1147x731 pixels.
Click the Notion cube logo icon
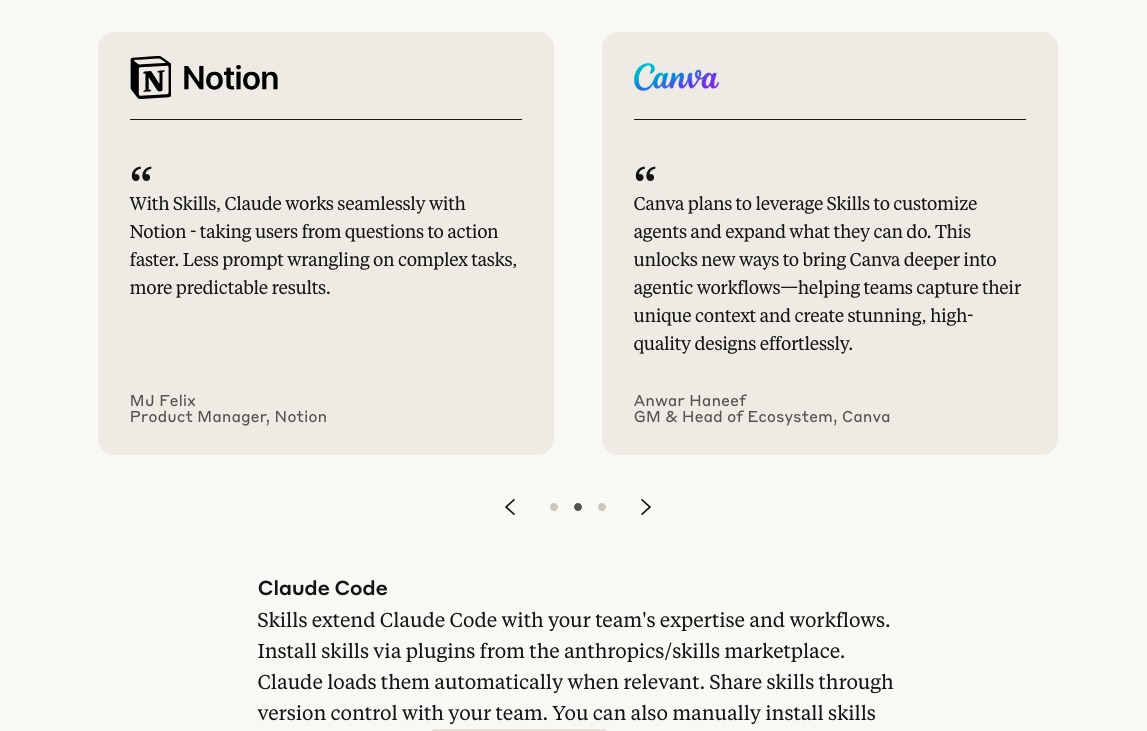(x=151, y=78)
